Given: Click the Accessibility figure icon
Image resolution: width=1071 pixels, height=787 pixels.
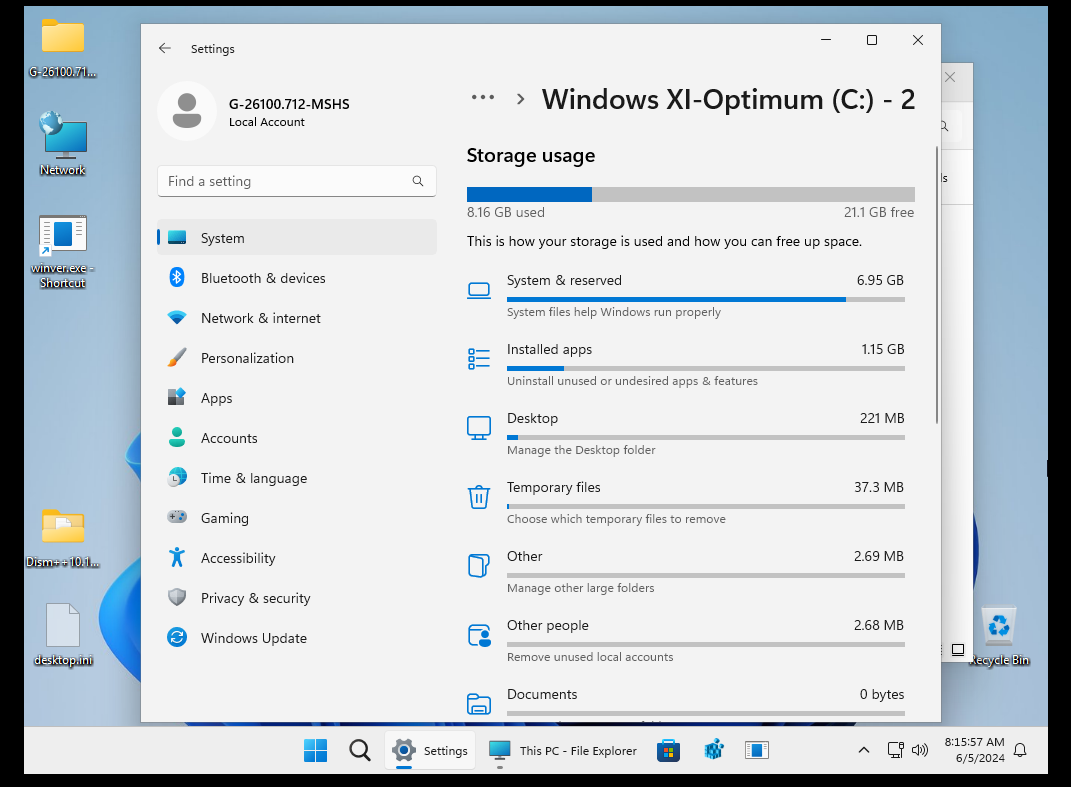Looking at the screenshot, I should pyautogui.click(x=177, y=557).
